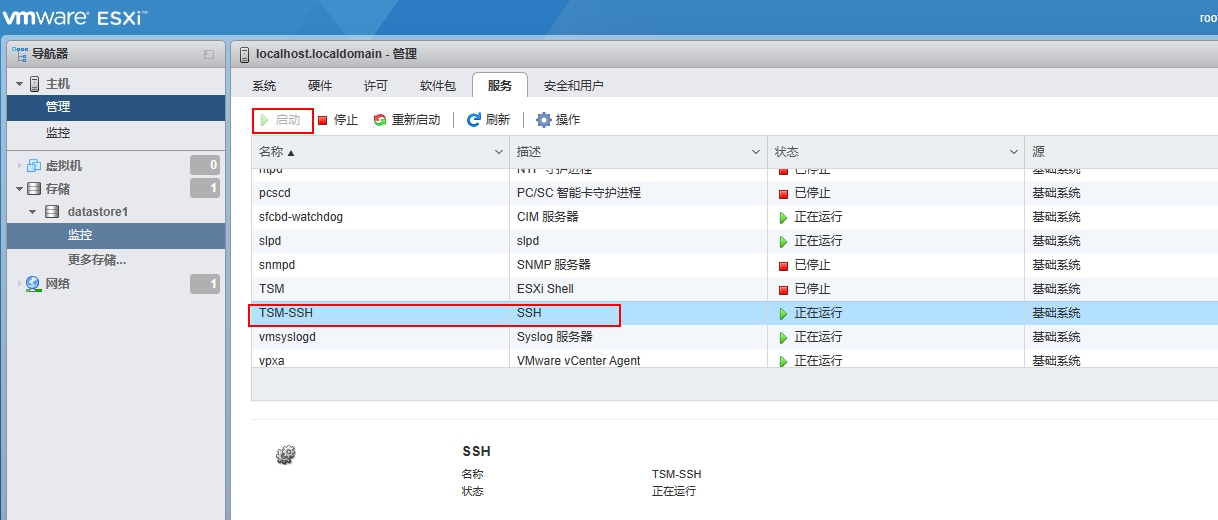The width and height of the screenshot is (1218, 520).
Task: Select Monitor (监控) under Host
Action: [x=58, y=133]
